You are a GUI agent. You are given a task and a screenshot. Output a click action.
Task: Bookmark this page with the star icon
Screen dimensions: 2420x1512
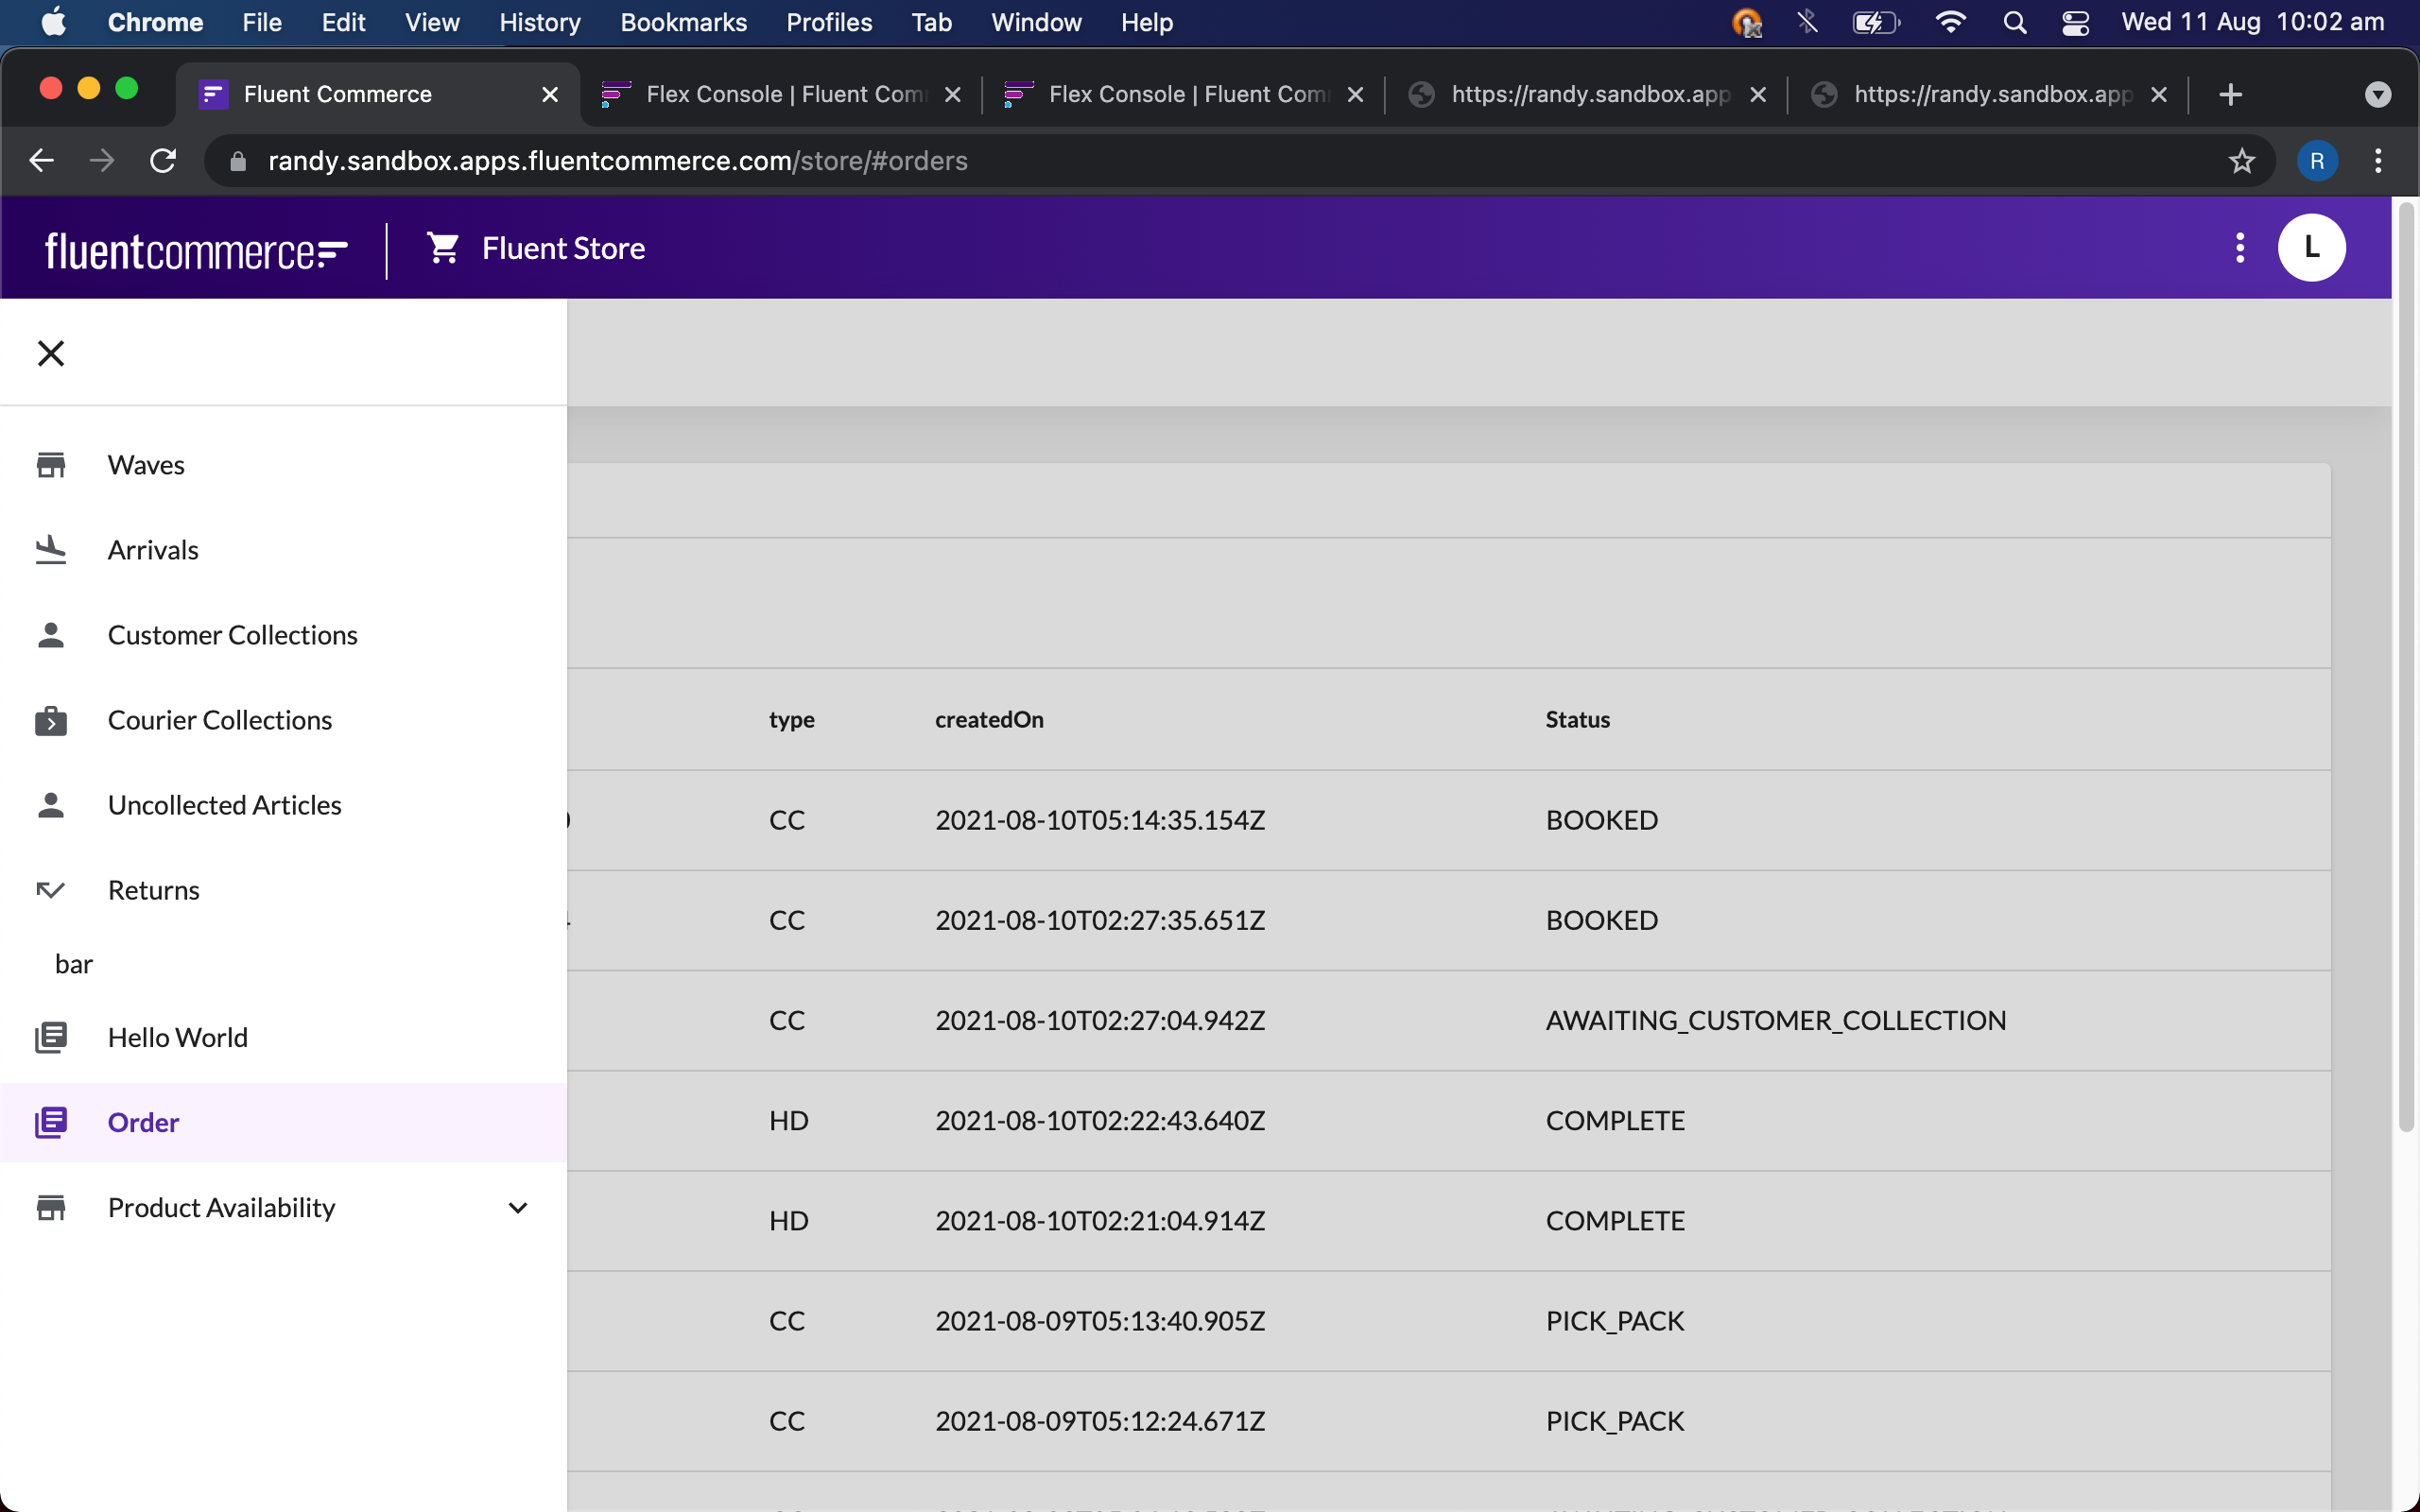pyautogui.click(x=2241, y=161)
